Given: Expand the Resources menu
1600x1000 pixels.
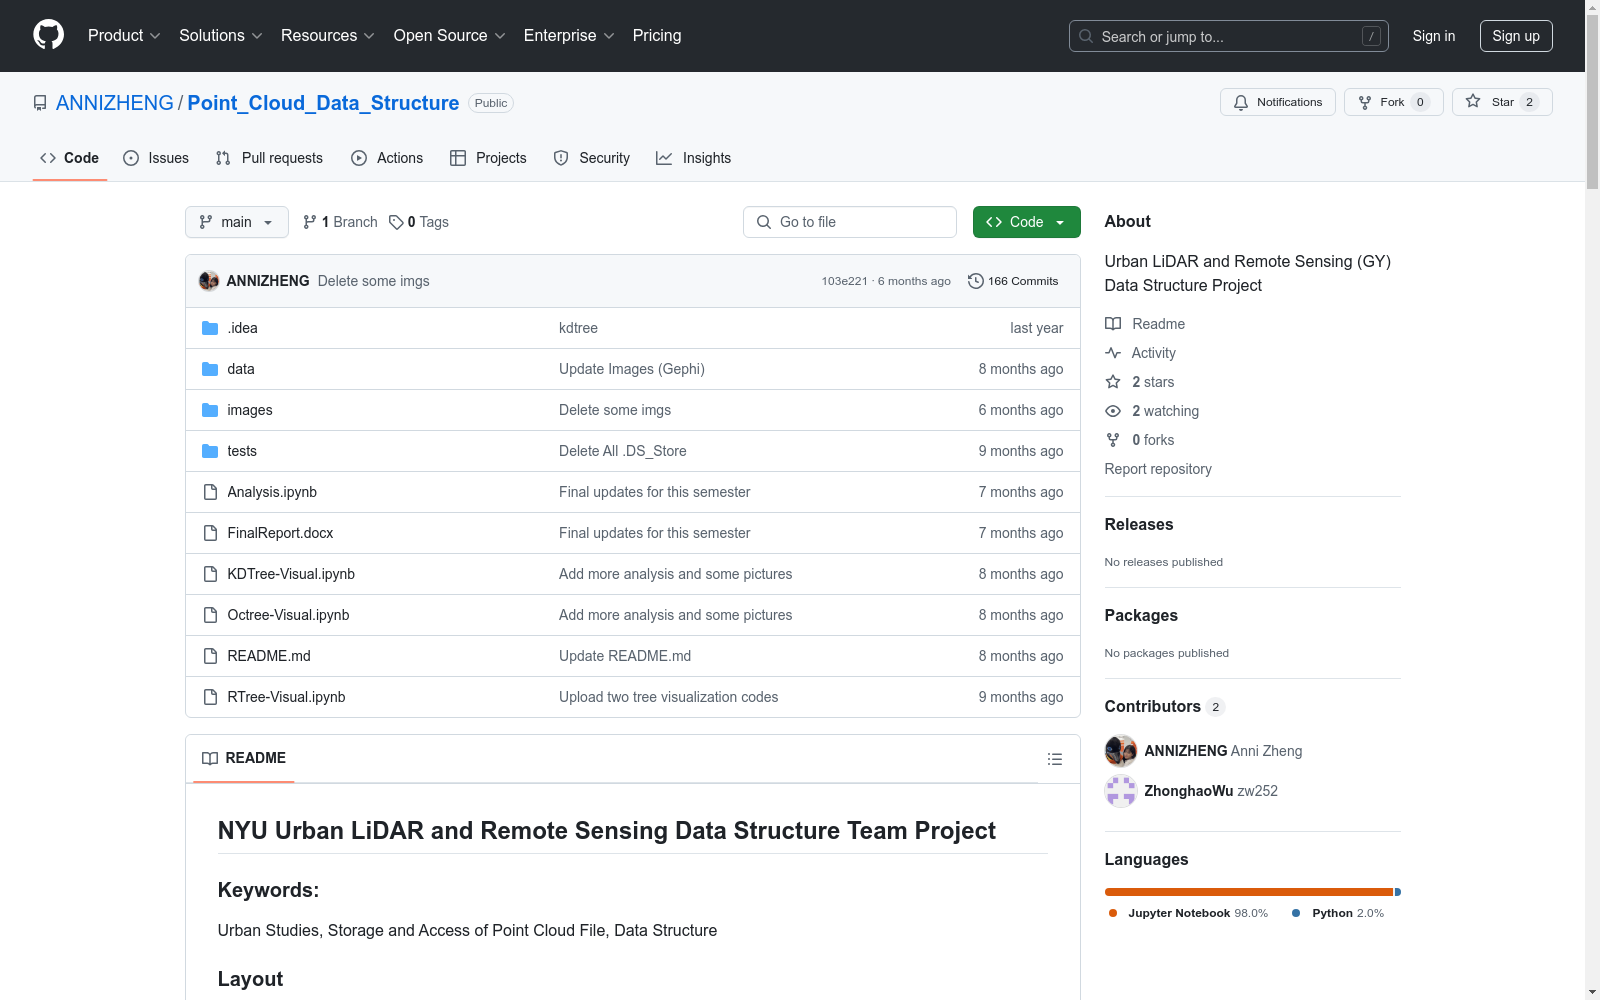Looking at the screenshot, I should point(328,36).
